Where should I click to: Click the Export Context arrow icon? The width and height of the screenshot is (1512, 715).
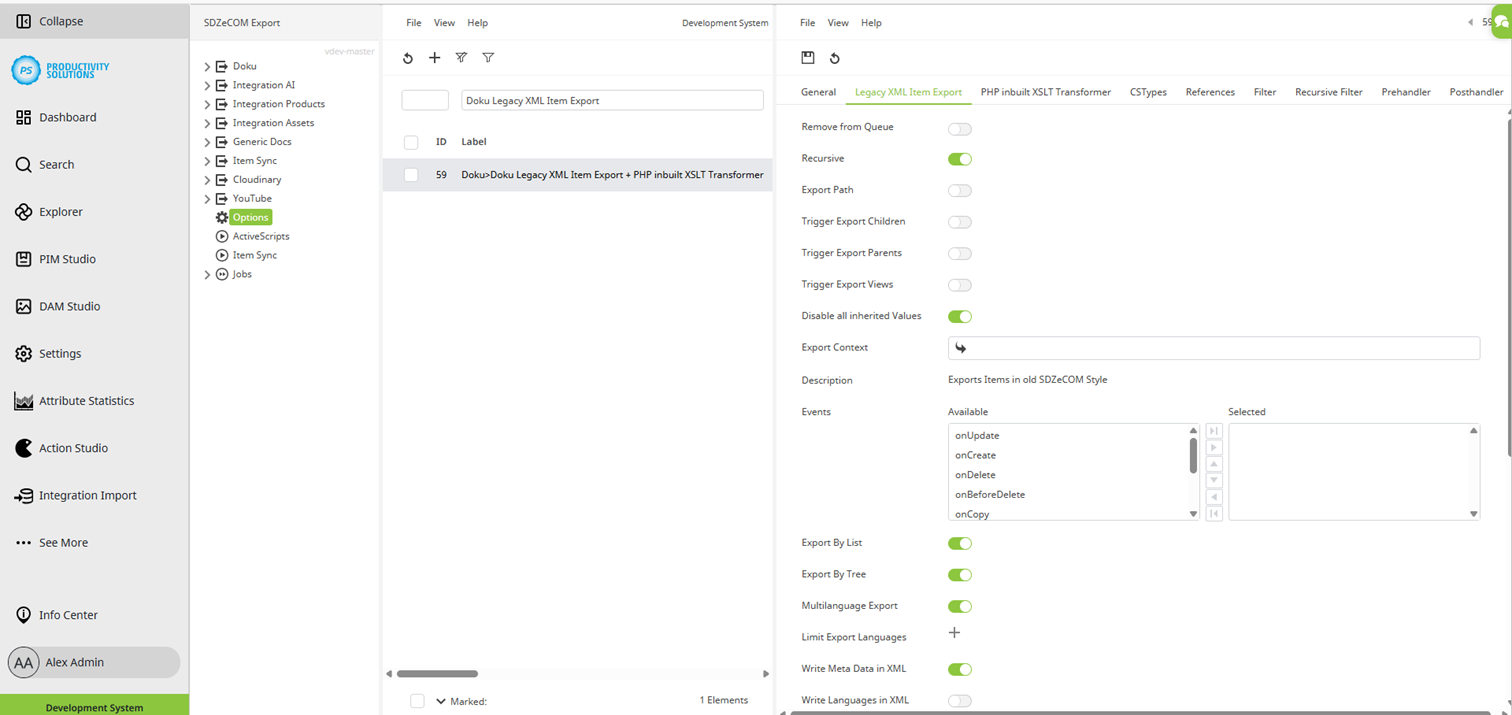tap(961, 348)
